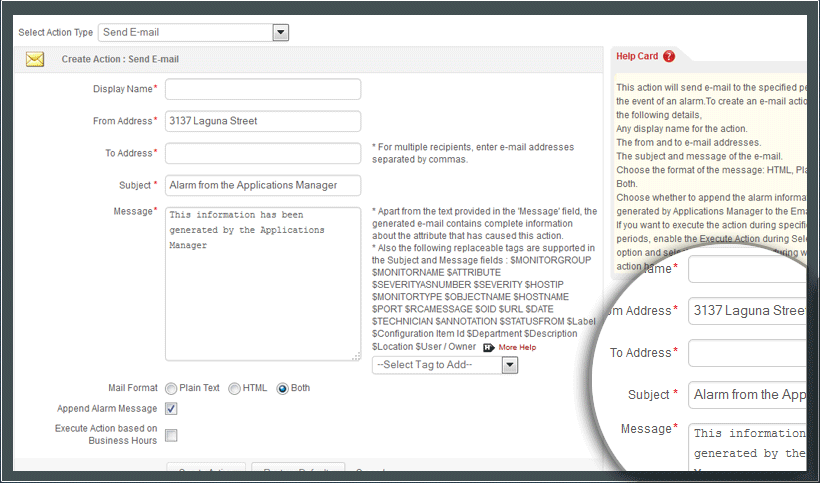The height and width of the screenshot is (483, 820).
Task: Click the Help Card heading
Action: 637,56
